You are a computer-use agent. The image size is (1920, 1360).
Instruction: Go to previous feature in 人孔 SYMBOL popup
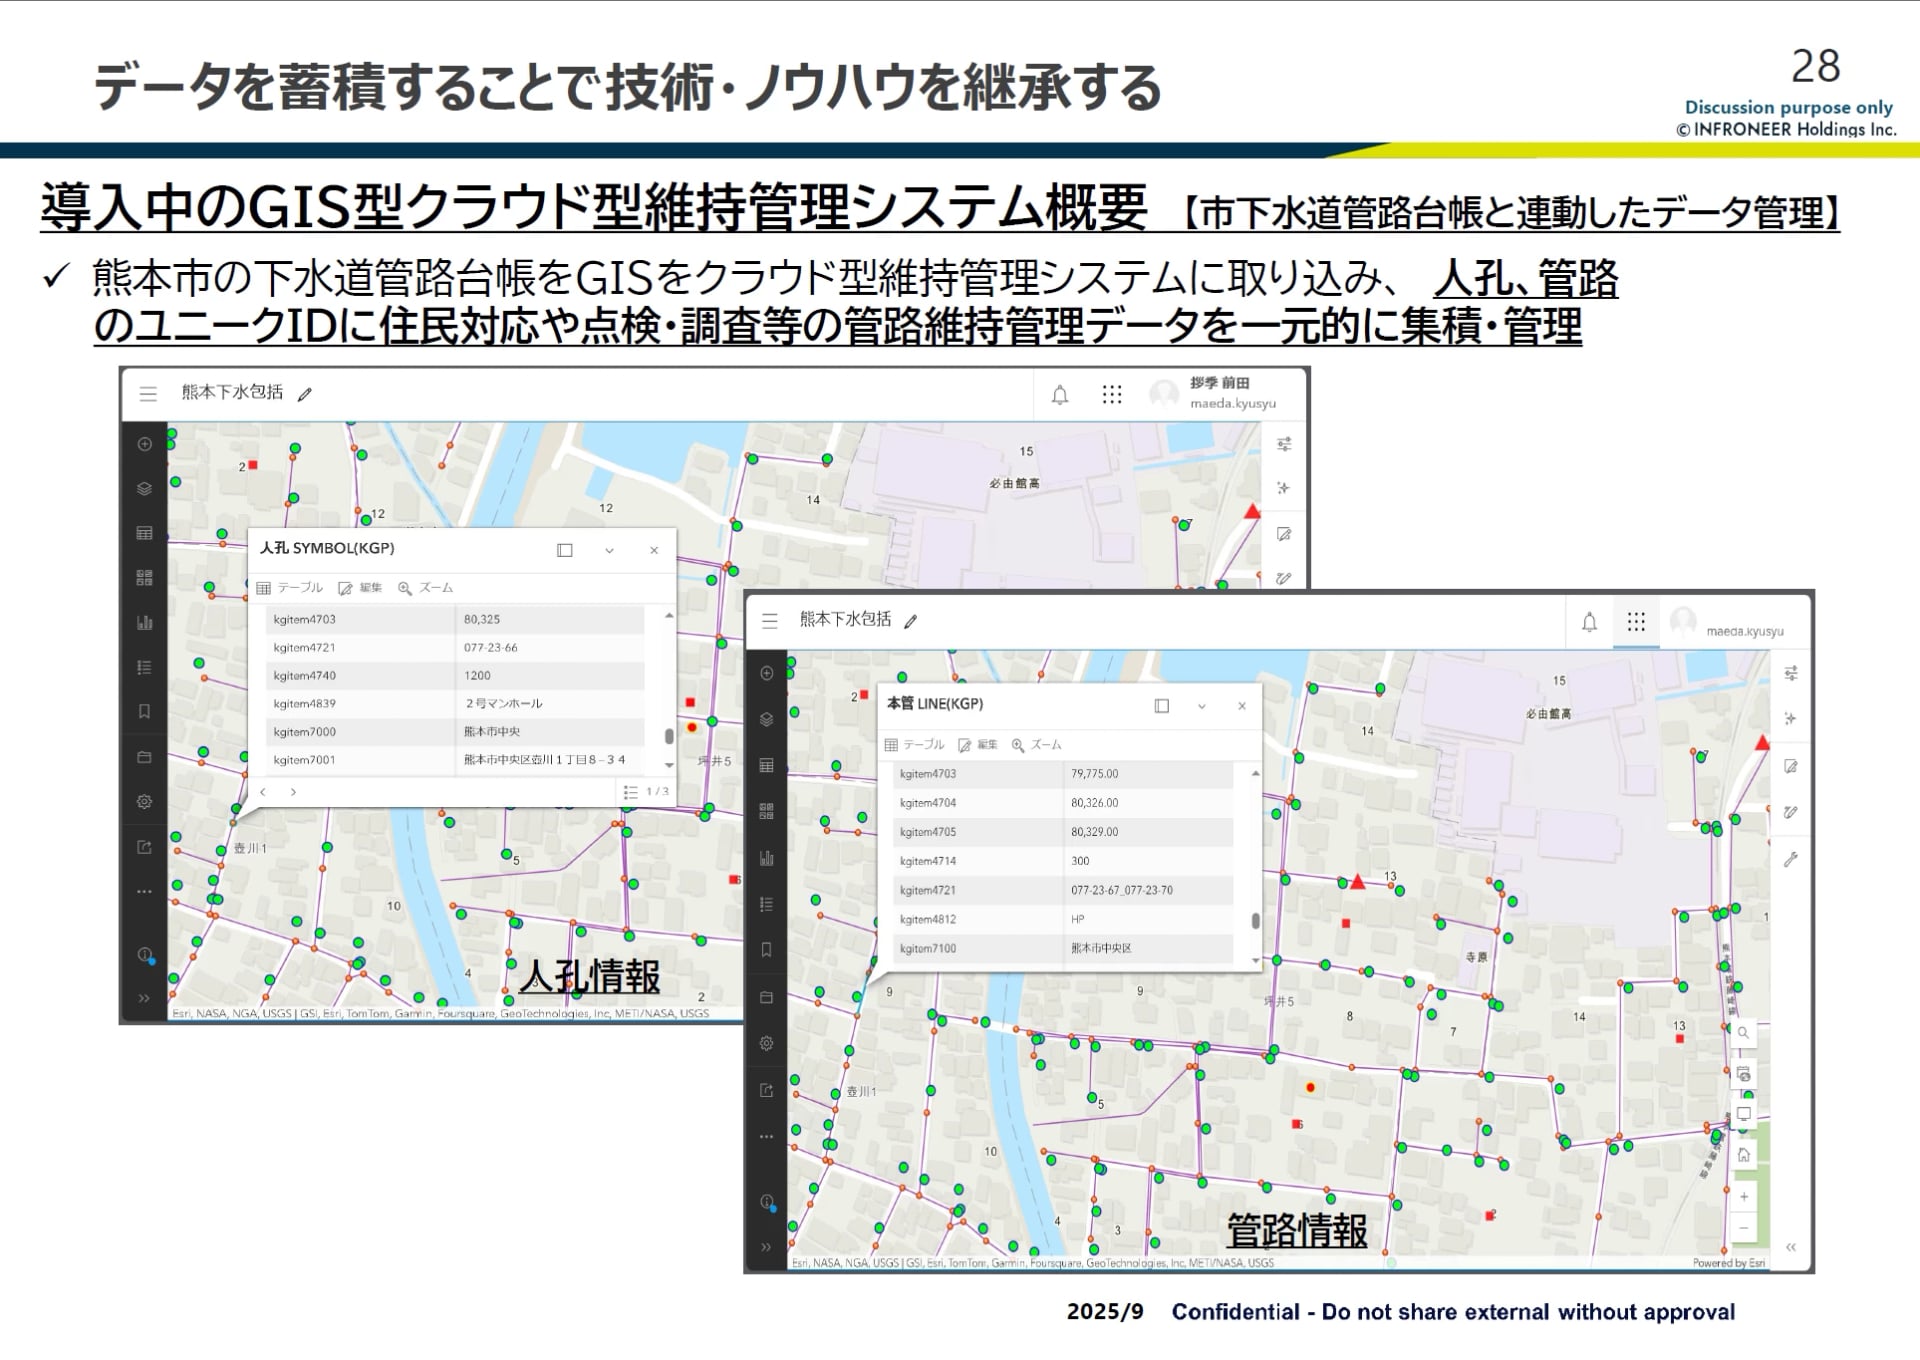pos(263,792)
